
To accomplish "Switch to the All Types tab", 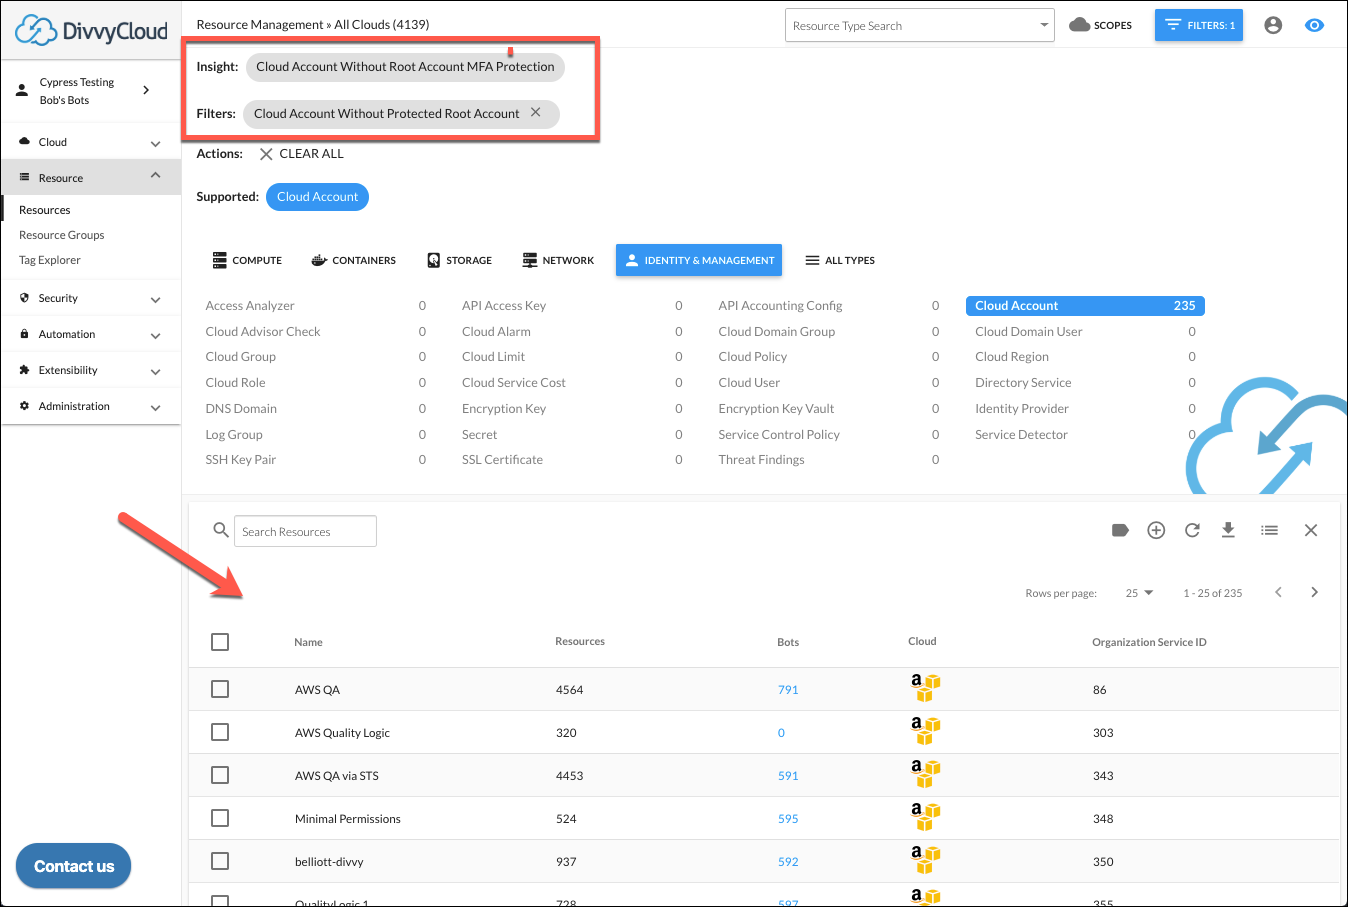I will click(840, 260).
